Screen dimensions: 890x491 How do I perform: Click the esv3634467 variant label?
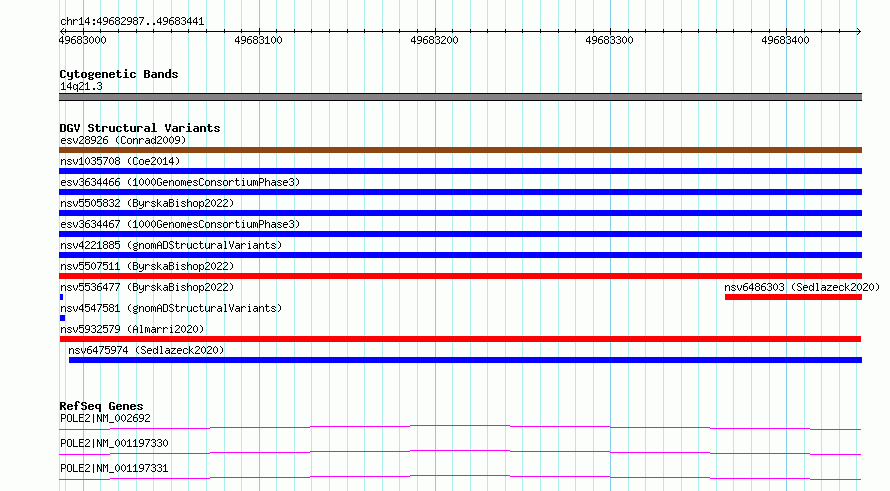tap(180, 224)
